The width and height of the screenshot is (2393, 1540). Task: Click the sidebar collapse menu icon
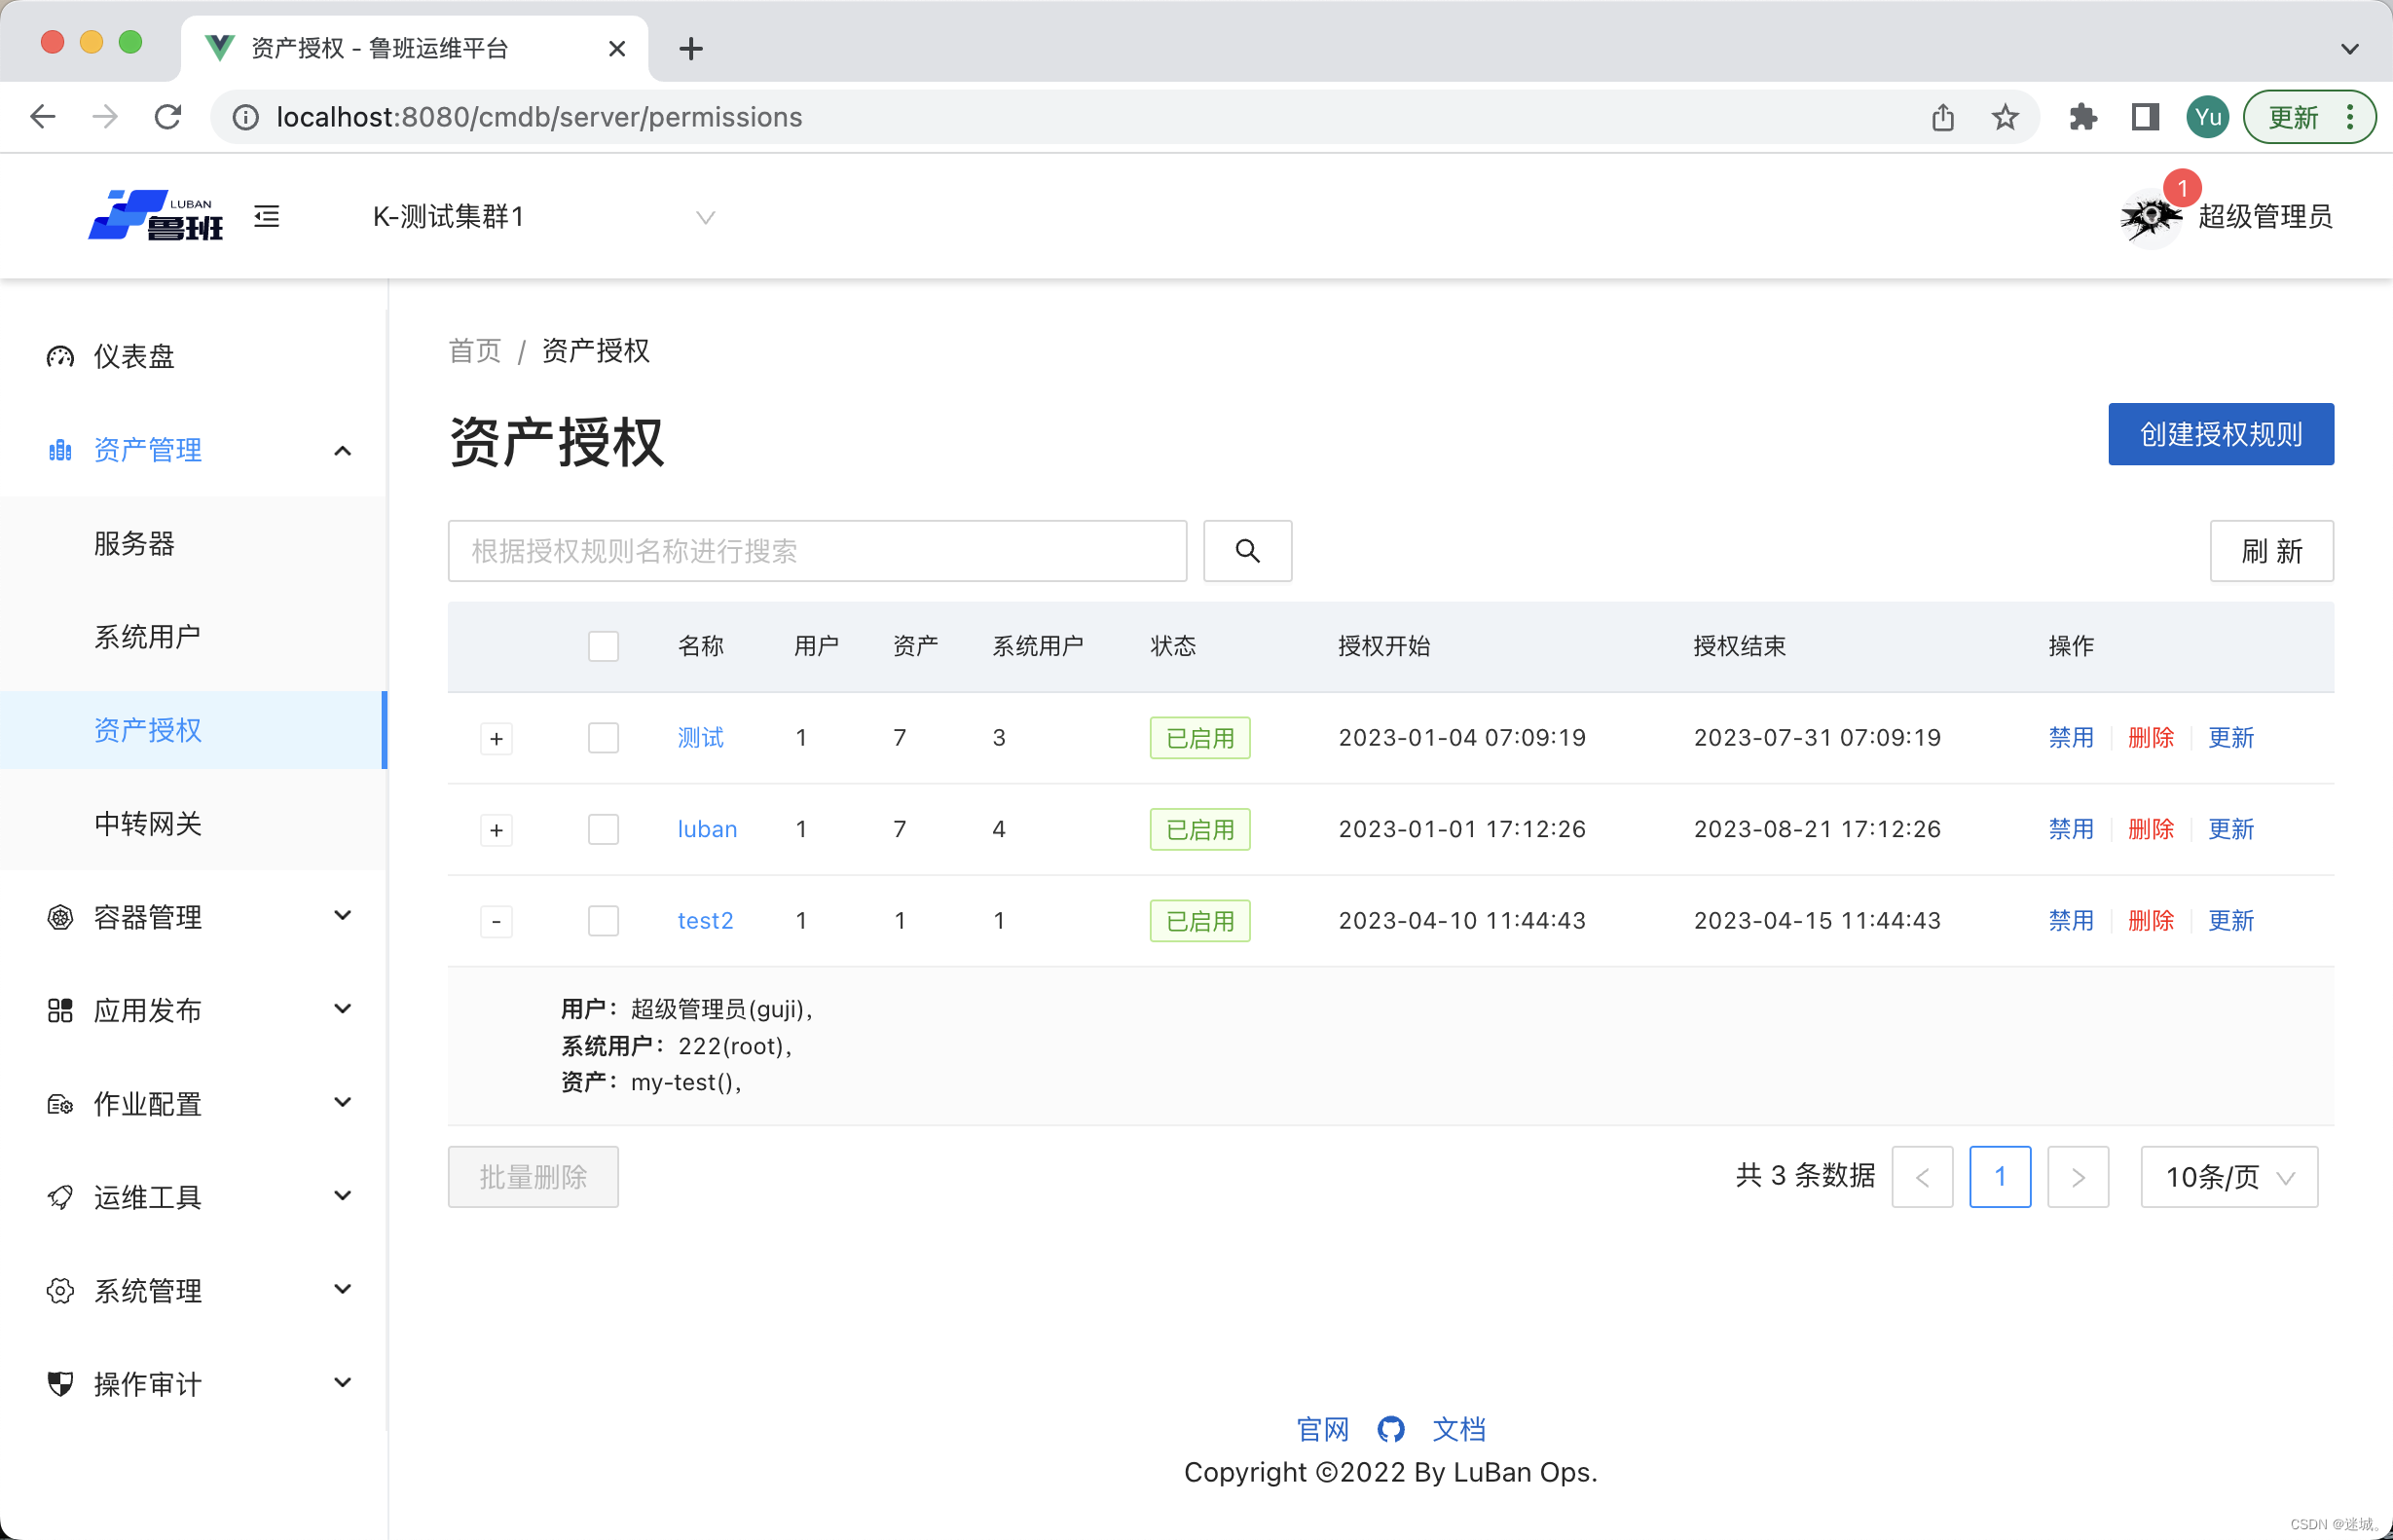266,216
